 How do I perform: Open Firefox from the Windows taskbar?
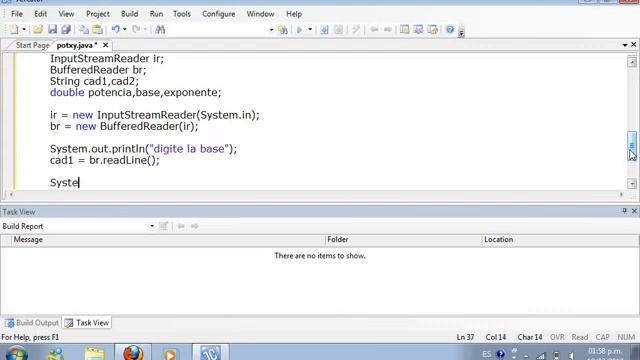pos(133,353)
